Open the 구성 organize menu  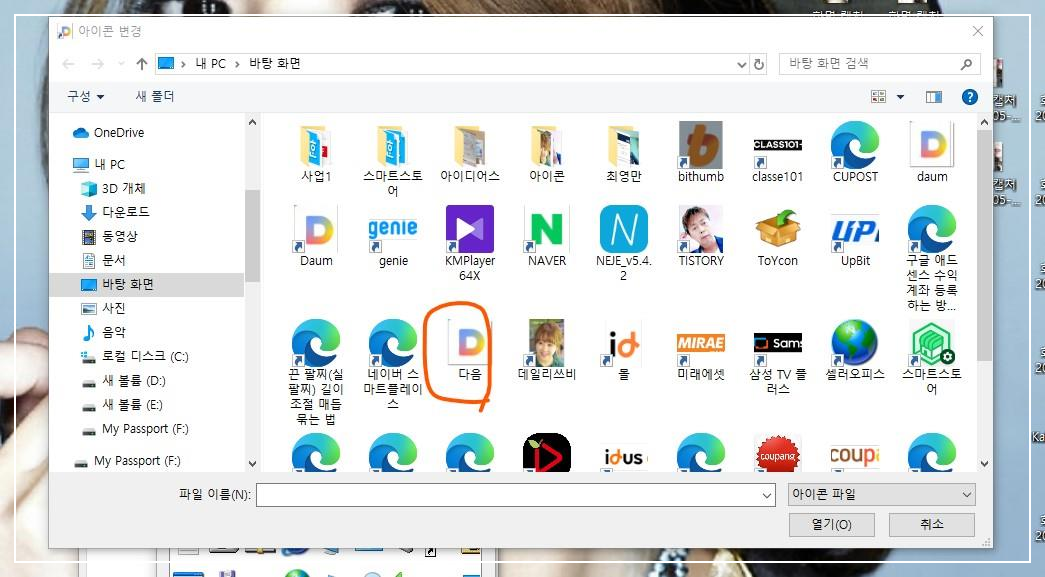tap(85, 97)
